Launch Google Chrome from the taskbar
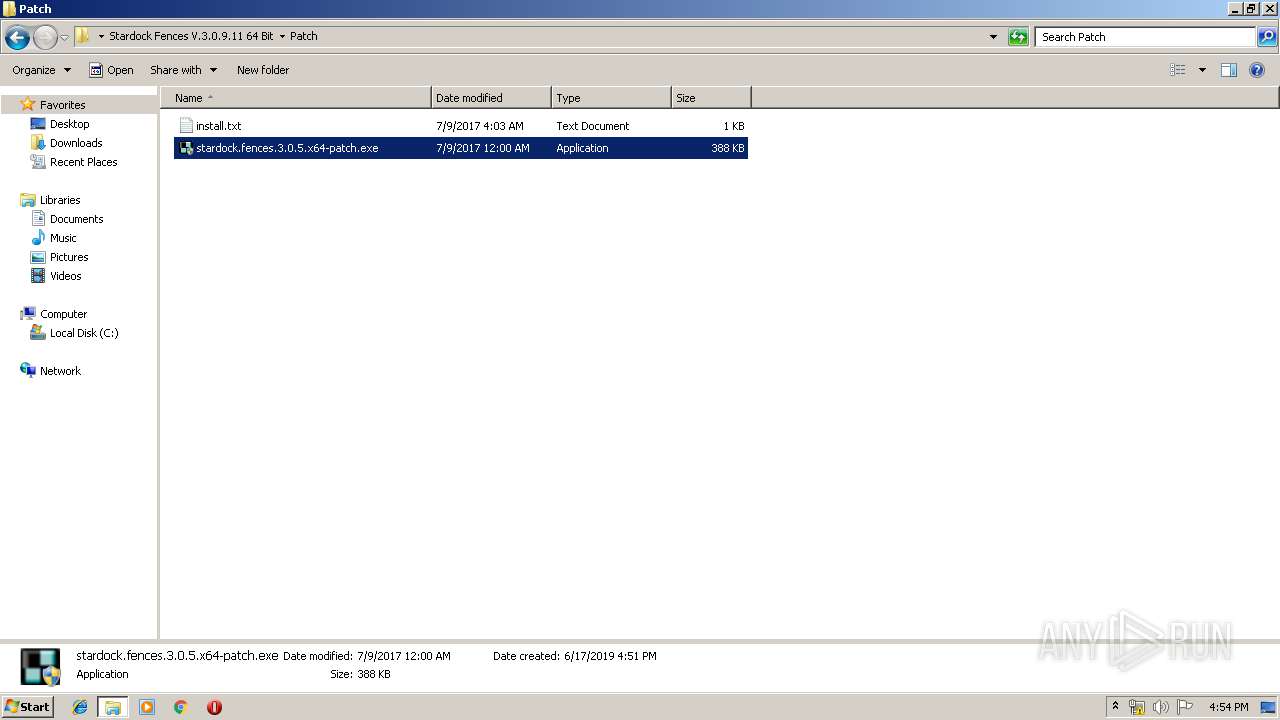The image size is (1280, 720). point(181,707)
